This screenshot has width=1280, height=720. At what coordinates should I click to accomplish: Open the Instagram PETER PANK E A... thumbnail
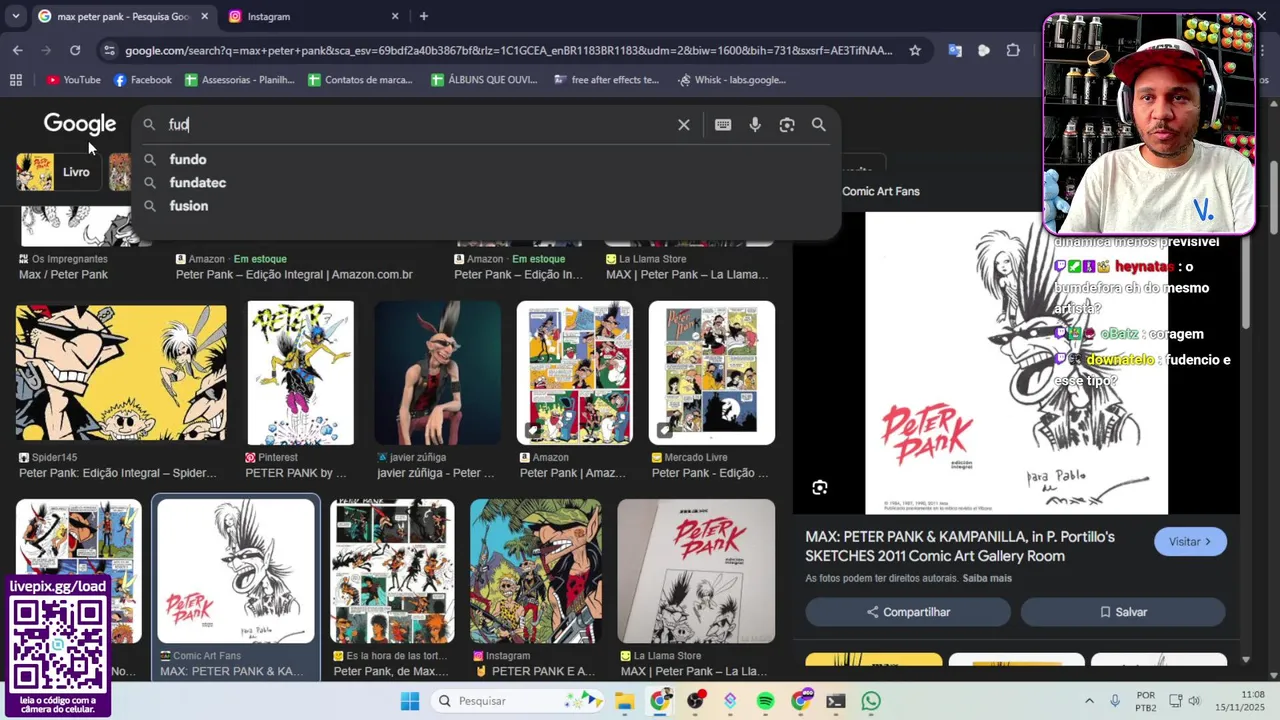click(536, 571)
